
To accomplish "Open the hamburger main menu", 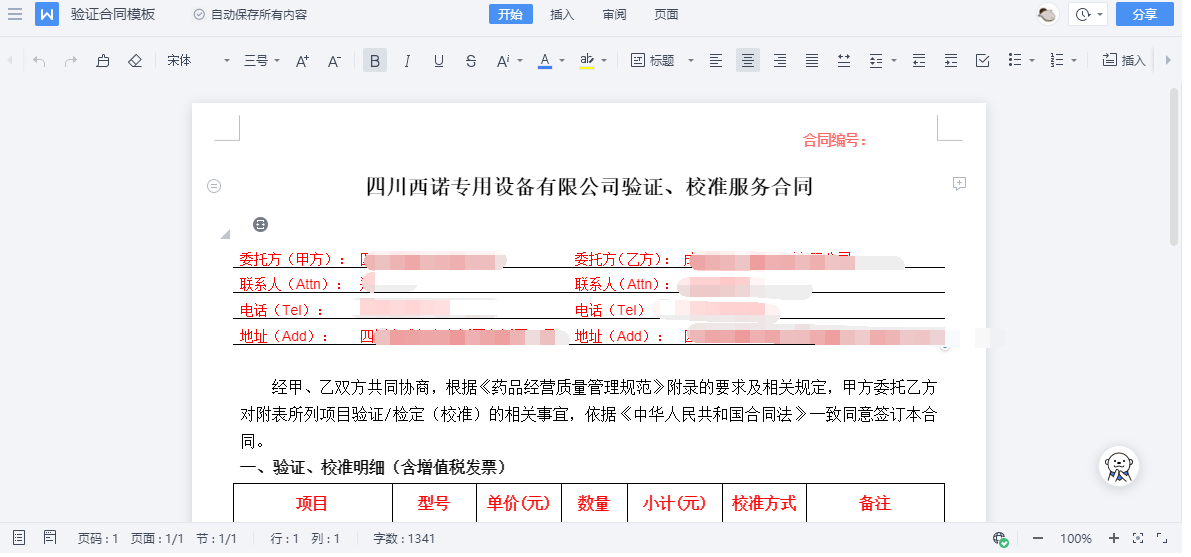I will [14, 14].
